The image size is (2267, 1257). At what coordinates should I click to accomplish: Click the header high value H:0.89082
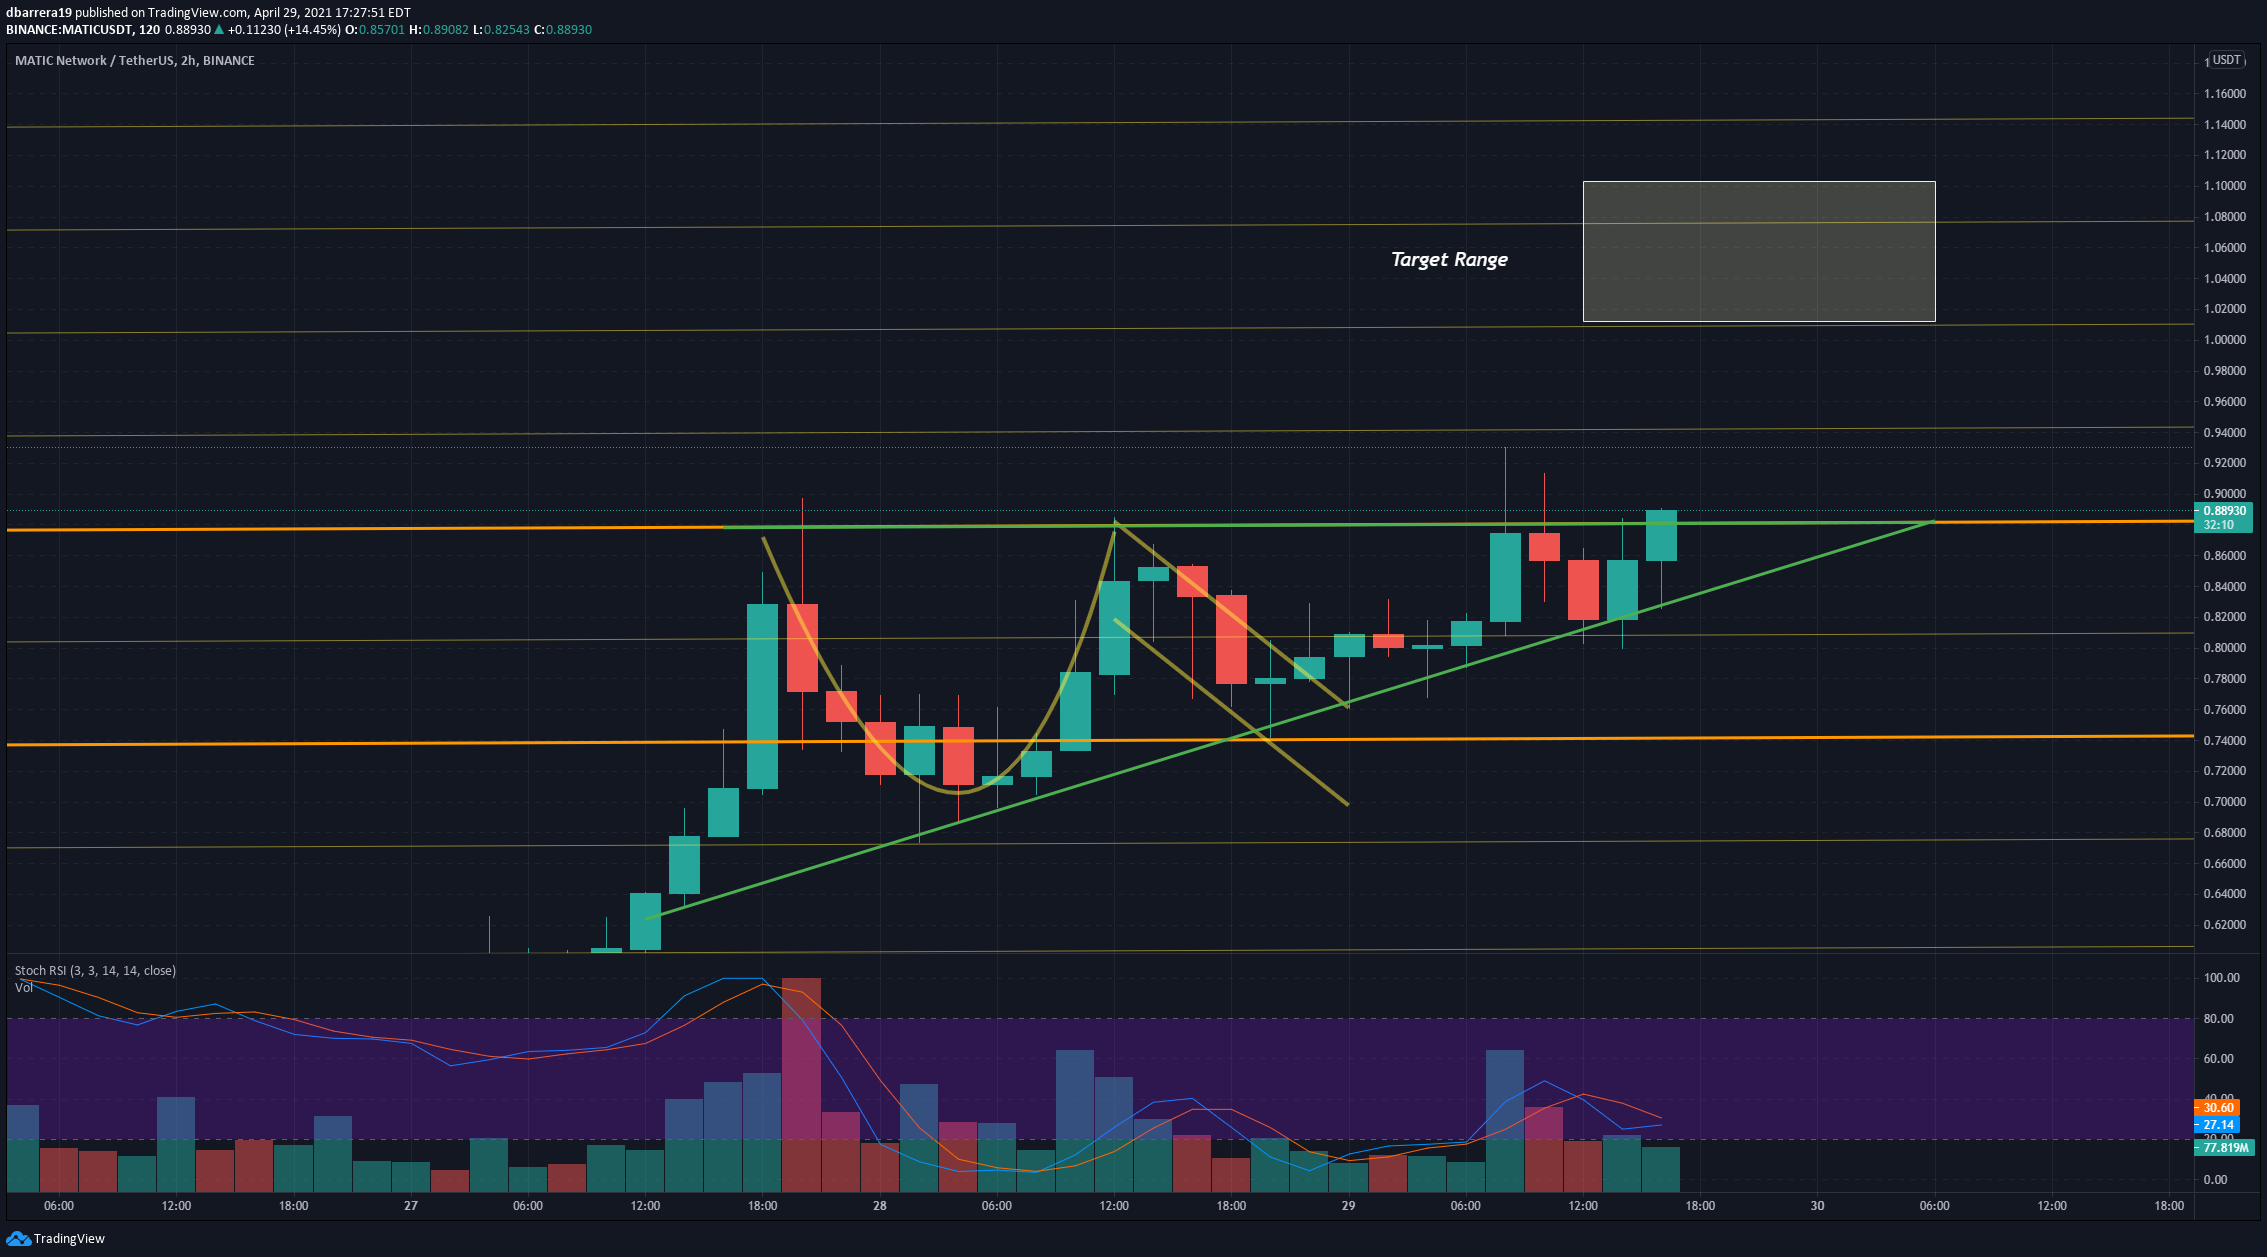pos(439,30)
